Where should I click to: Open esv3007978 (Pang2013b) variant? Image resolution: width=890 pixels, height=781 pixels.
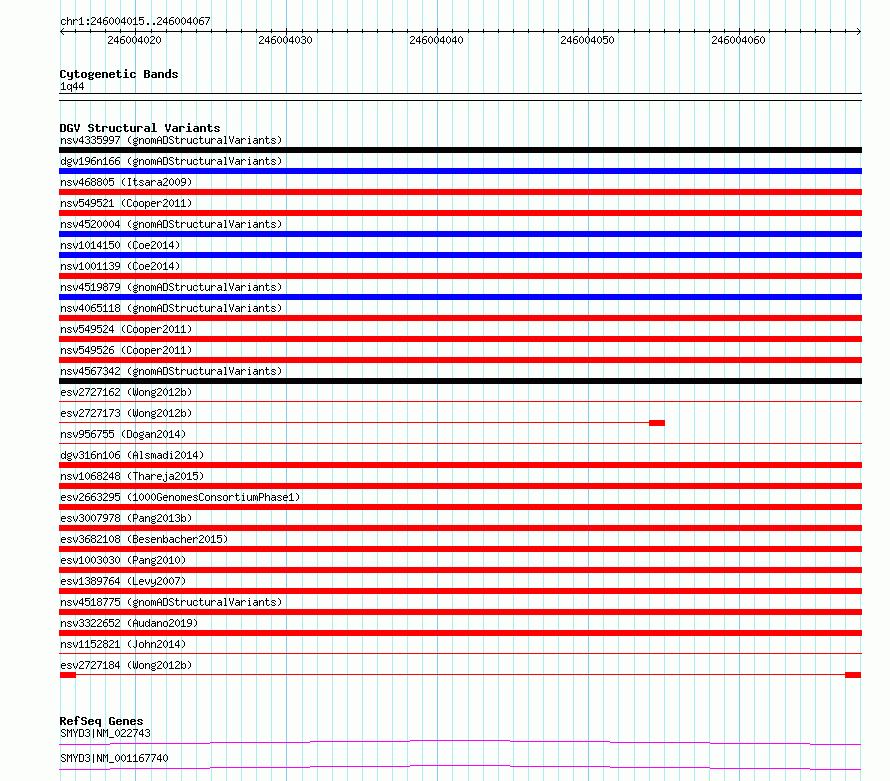click(126, 518)
